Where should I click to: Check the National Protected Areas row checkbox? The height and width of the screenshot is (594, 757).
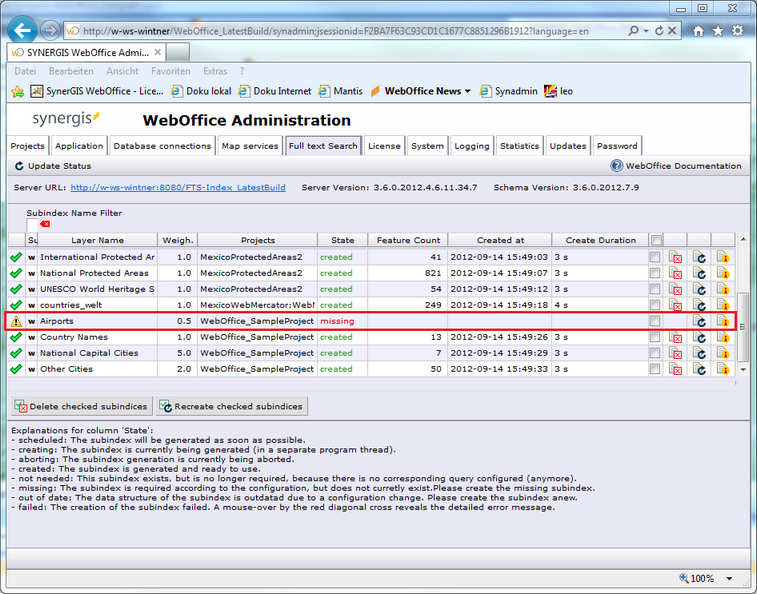coord(655,273)
